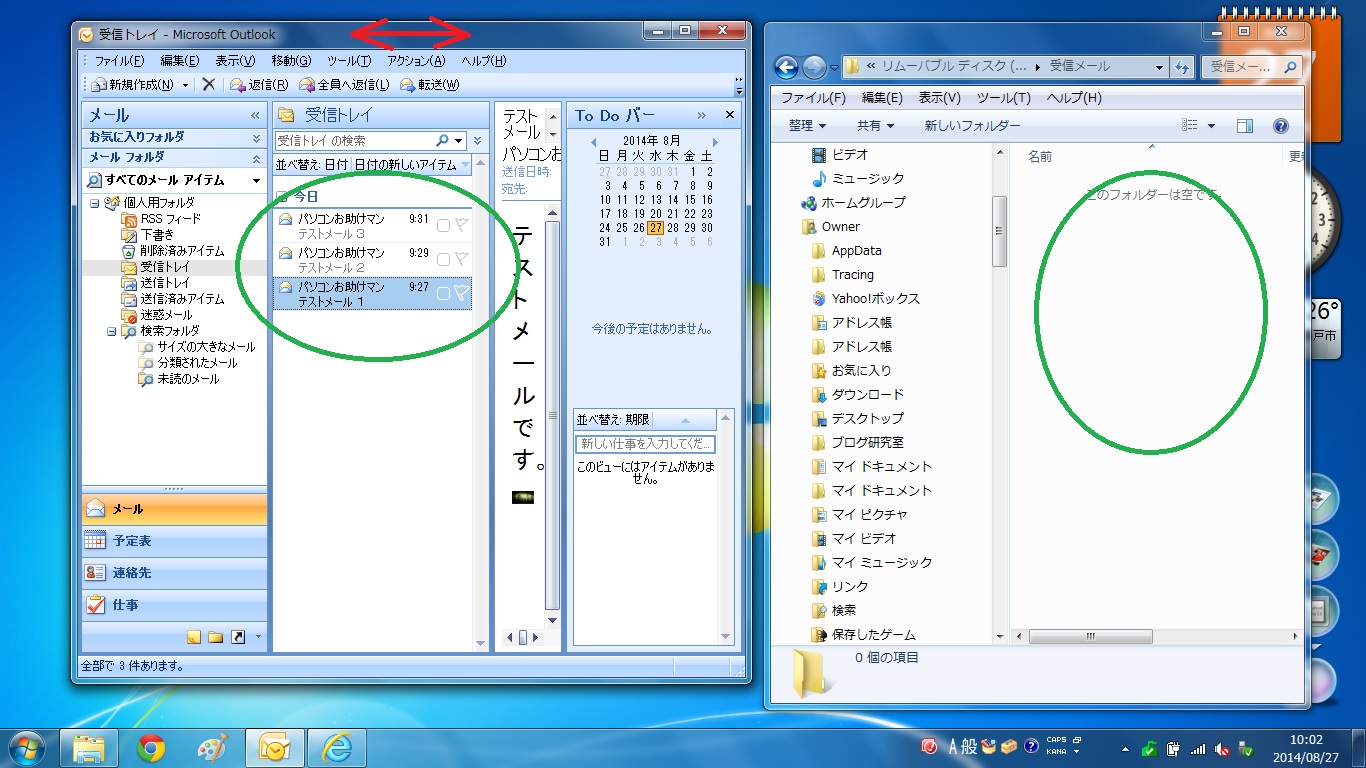Viewport: 1366px width, 768px height.
Task: Click the 返信(R) reply button
Action: point(259,86)
